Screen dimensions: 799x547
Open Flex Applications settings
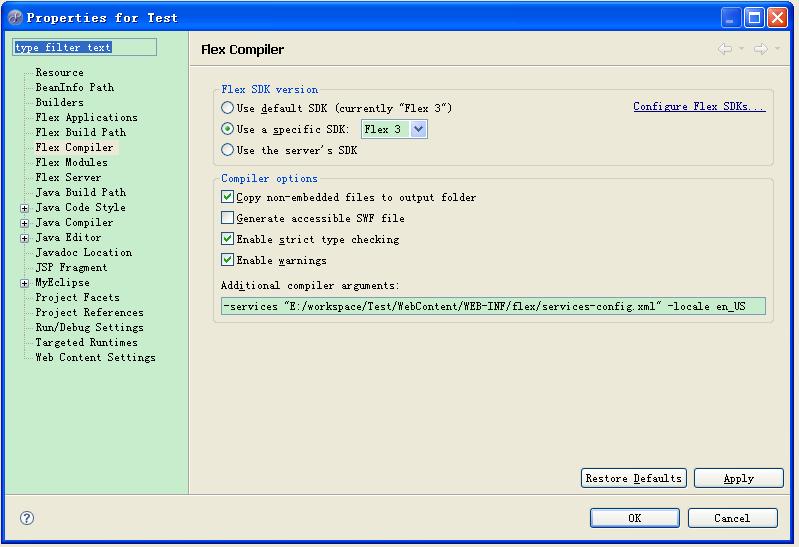(87, 117)
